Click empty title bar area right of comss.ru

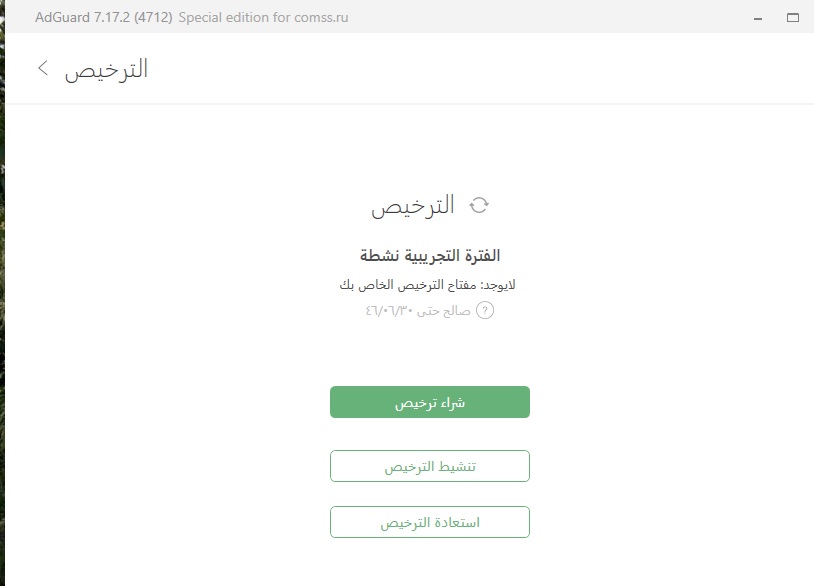545,17
